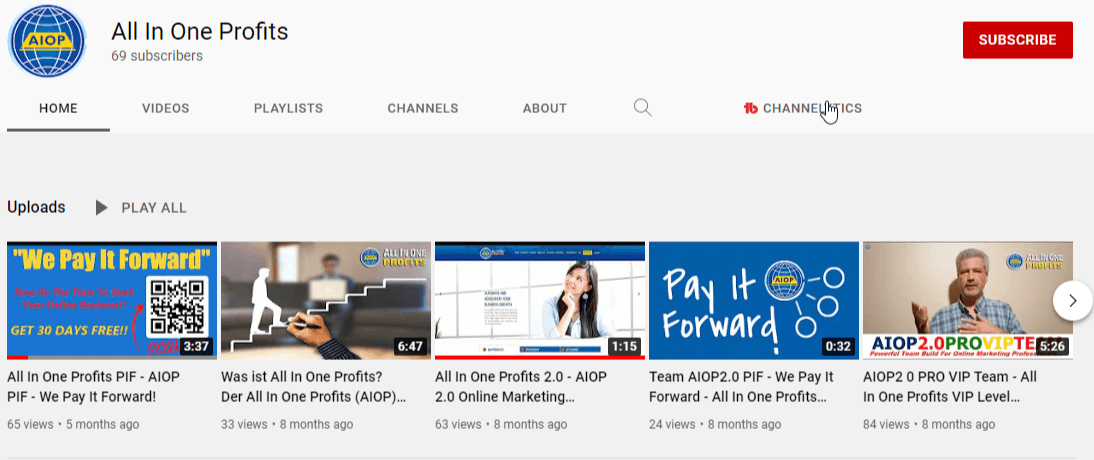1094x460 pixels.
Task: Open title Team AIOP2.0 PIF video
Action: tap(741, 387)
